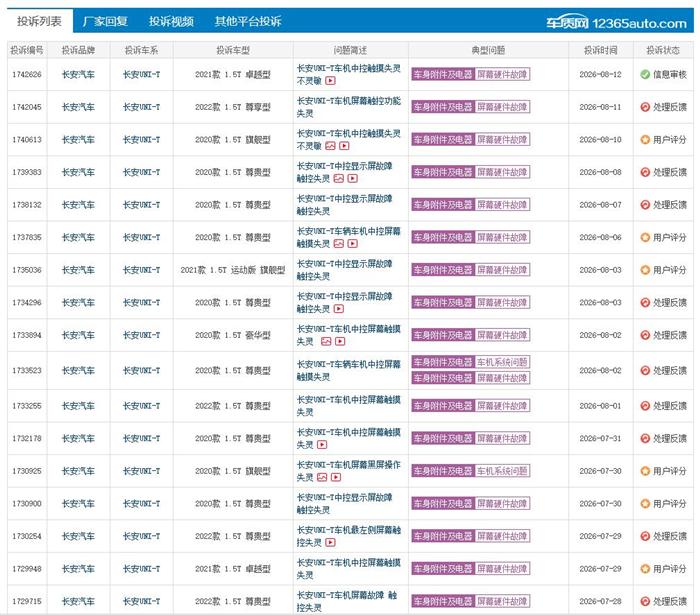Click 屏幕硬件故障 tag in row 1733523
The image size is (700, 615).
pos(502,378)
